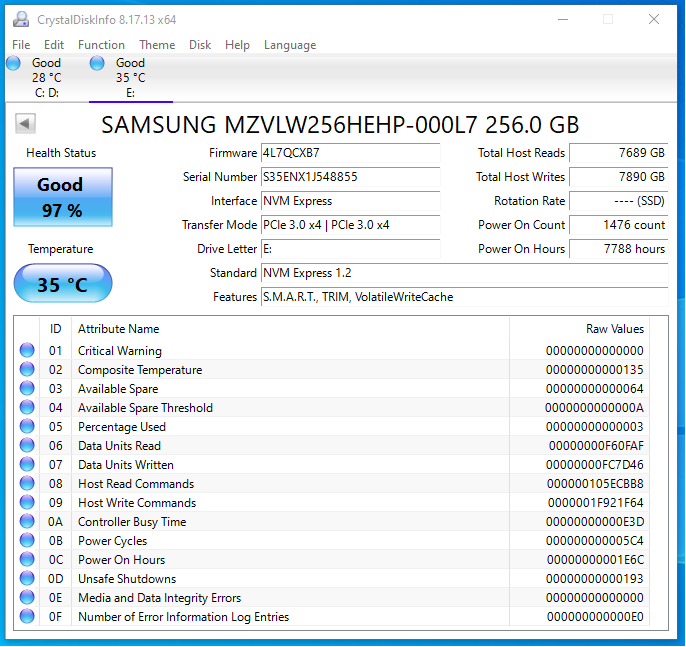
Task: Click the Raw Values column header
Action: pyautogui.click(x=614, y=329)
